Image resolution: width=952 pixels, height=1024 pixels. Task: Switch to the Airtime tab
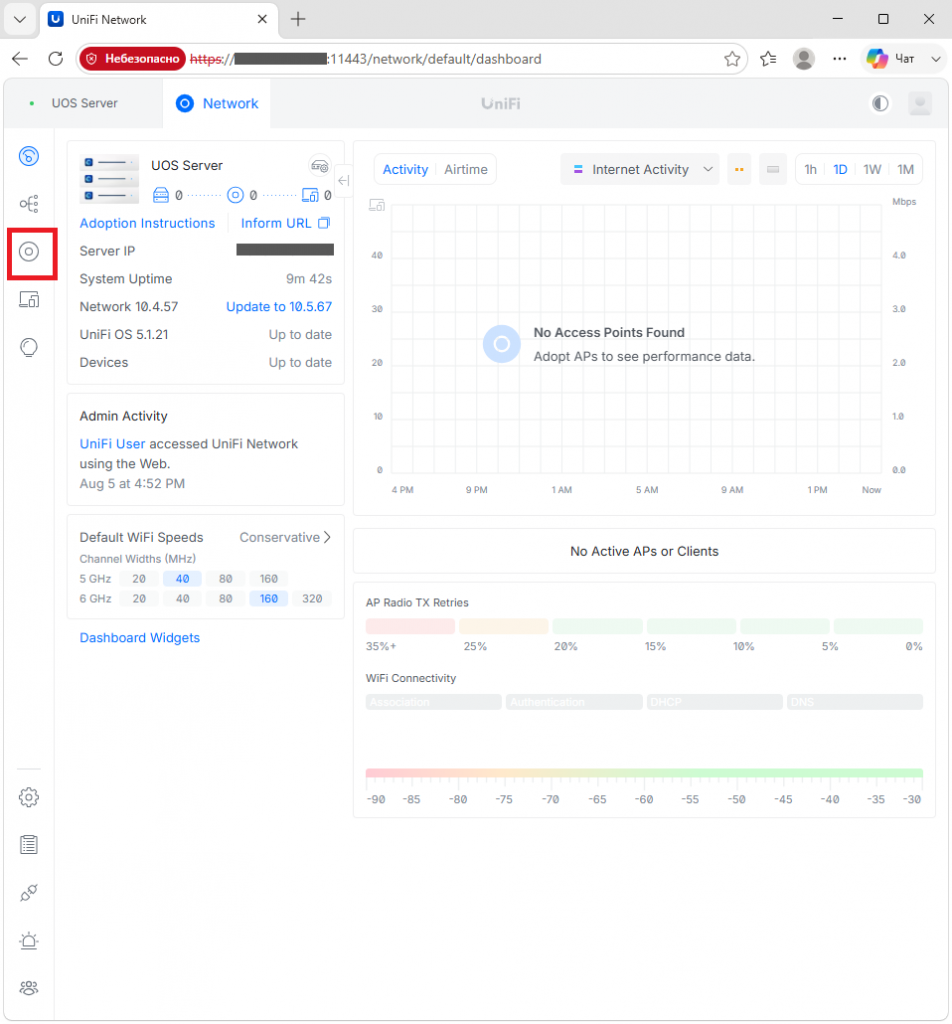pyautogui.click(x=466, y=169)
